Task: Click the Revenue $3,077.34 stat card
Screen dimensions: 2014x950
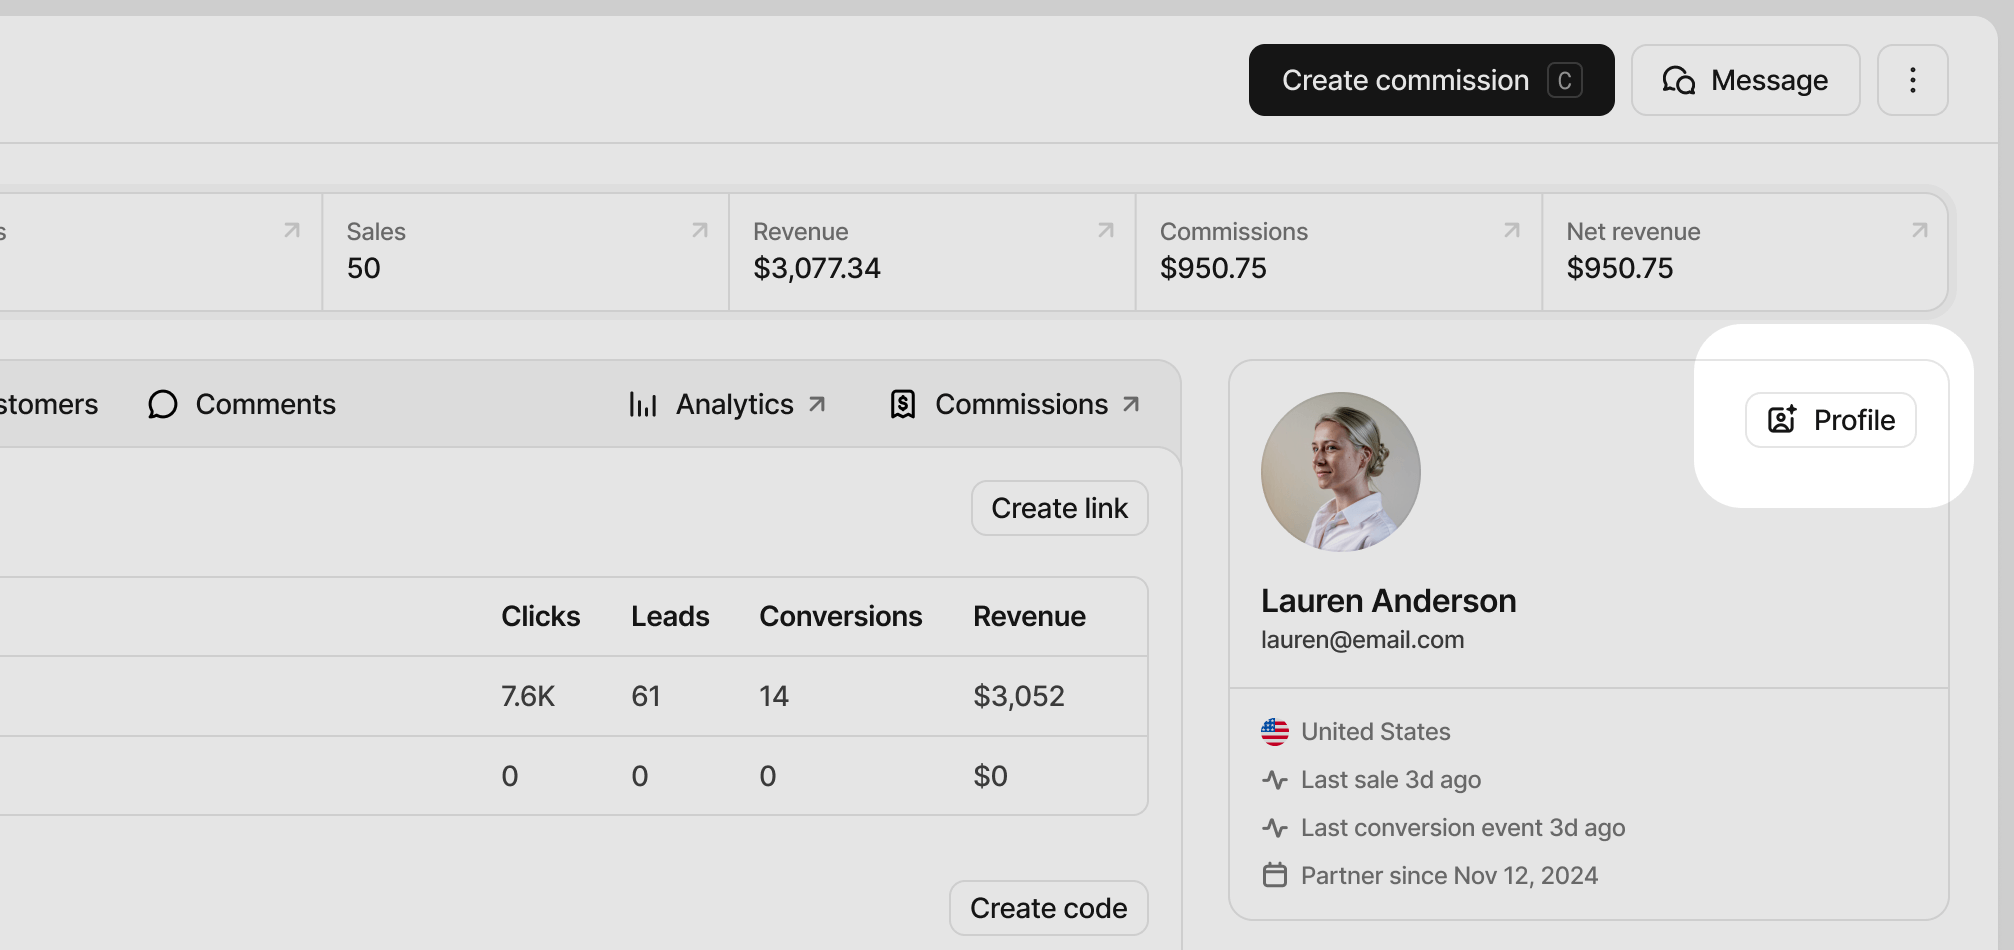Action: (932, 252)
